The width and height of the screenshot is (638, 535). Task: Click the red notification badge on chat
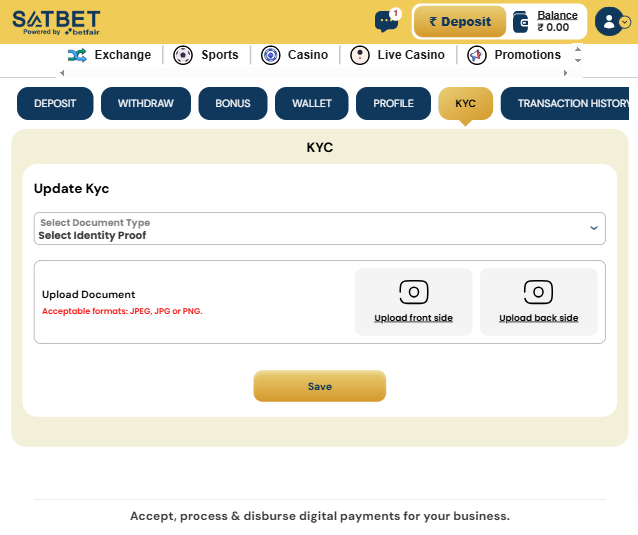(x=395, y=13)
